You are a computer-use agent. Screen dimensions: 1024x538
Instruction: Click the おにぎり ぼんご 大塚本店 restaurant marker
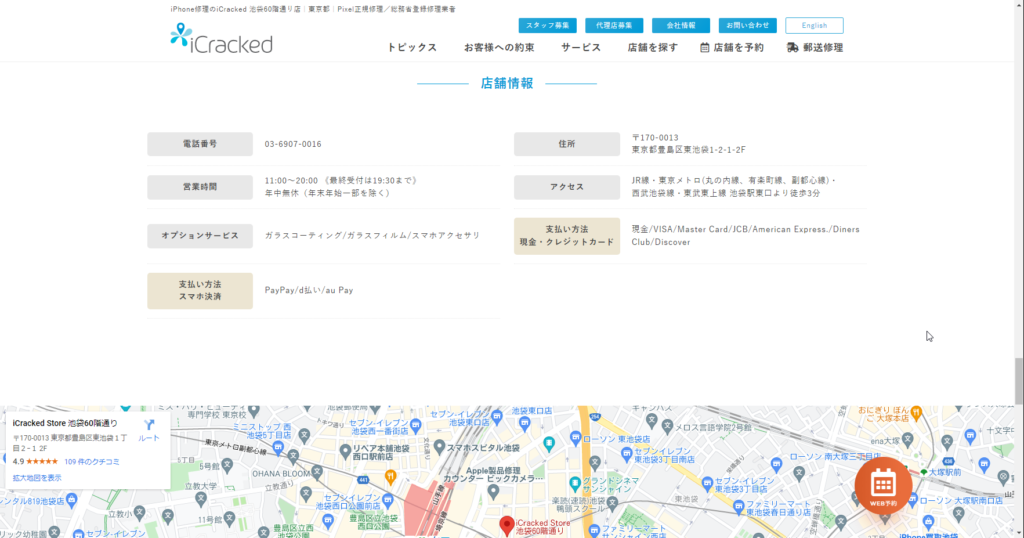(x=916, y=412)
